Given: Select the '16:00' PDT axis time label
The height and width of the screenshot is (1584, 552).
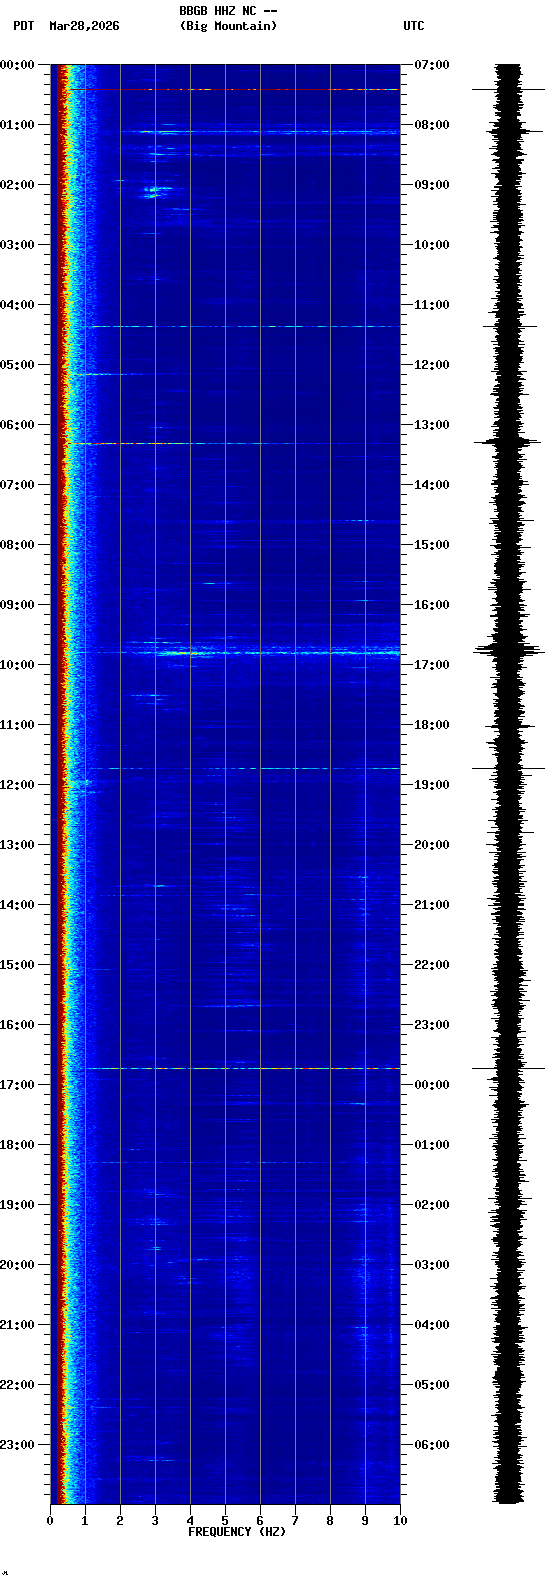Looking at the screenshot, I should 17,1025.
